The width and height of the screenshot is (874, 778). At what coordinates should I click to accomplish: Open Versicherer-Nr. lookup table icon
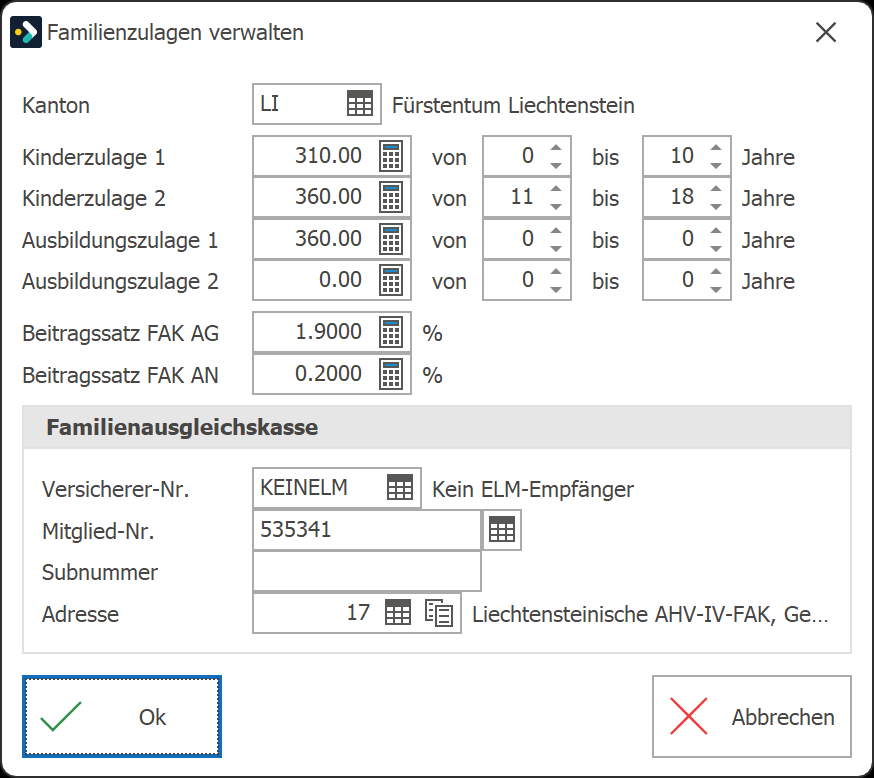coord(400,488)
